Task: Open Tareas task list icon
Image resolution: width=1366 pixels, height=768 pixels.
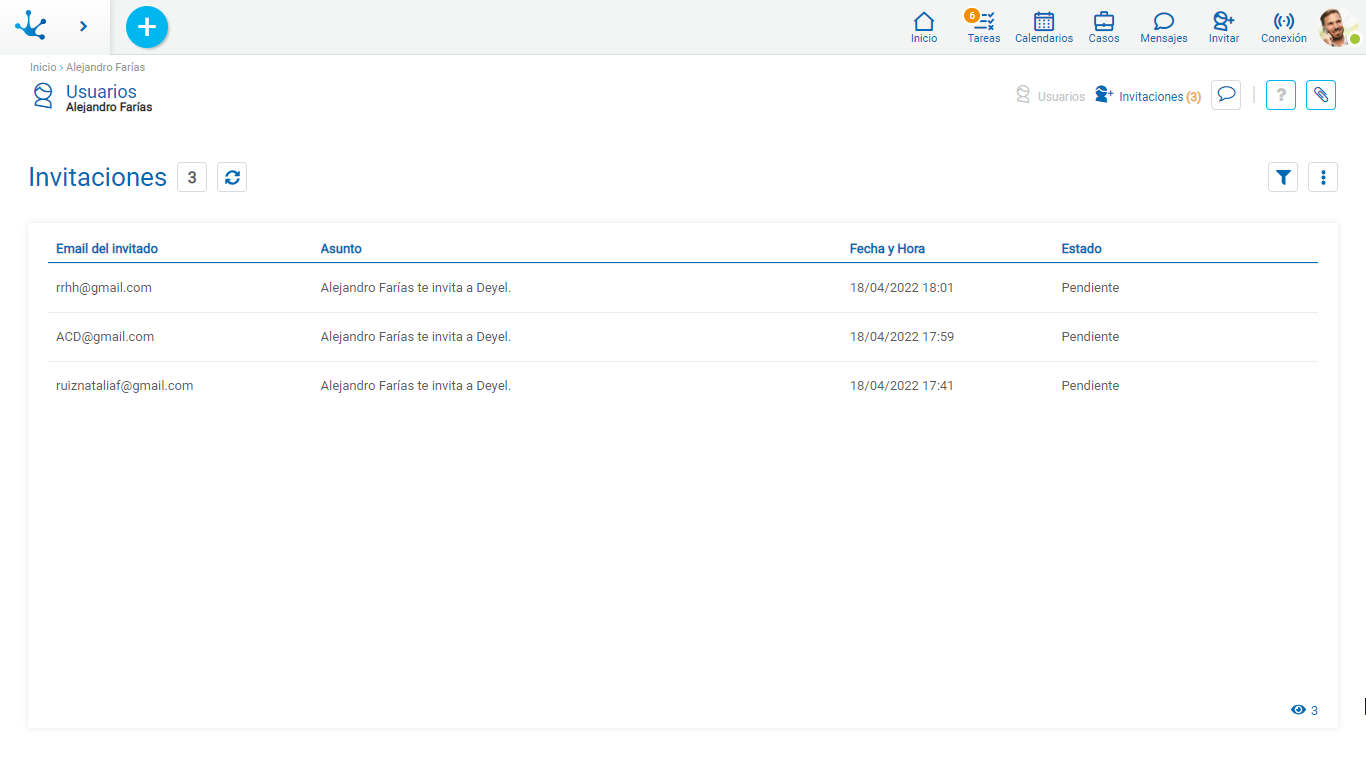Action: [983, 27]
